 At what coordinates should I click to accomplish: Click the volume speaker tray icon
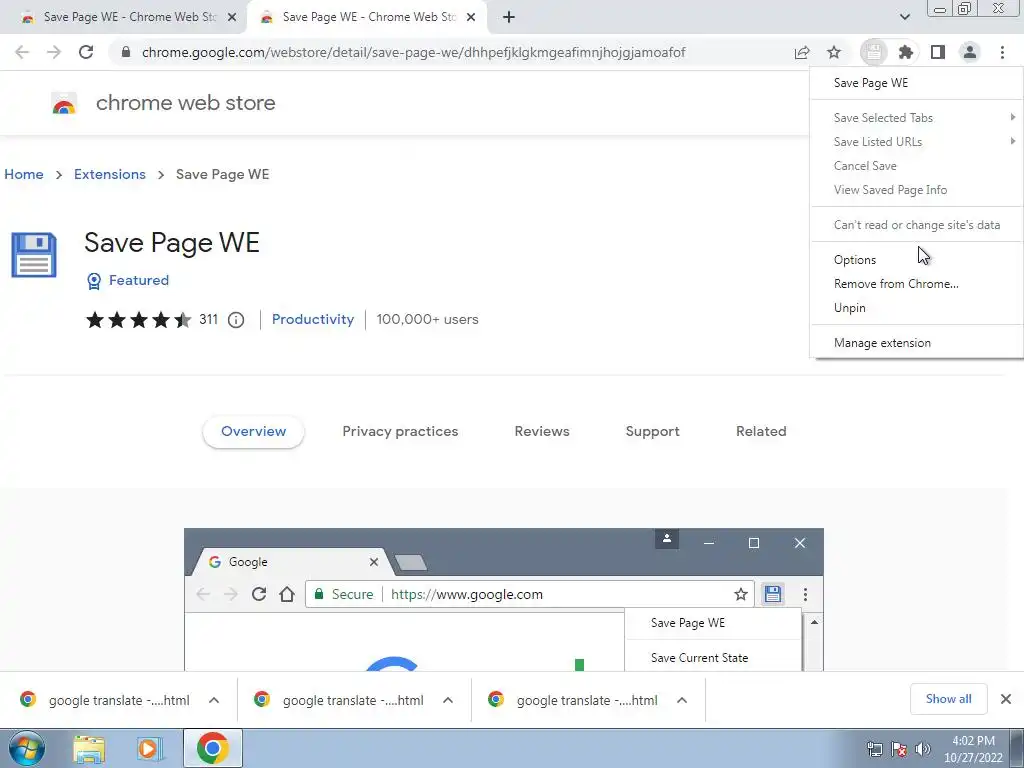(x=923, y=749)
